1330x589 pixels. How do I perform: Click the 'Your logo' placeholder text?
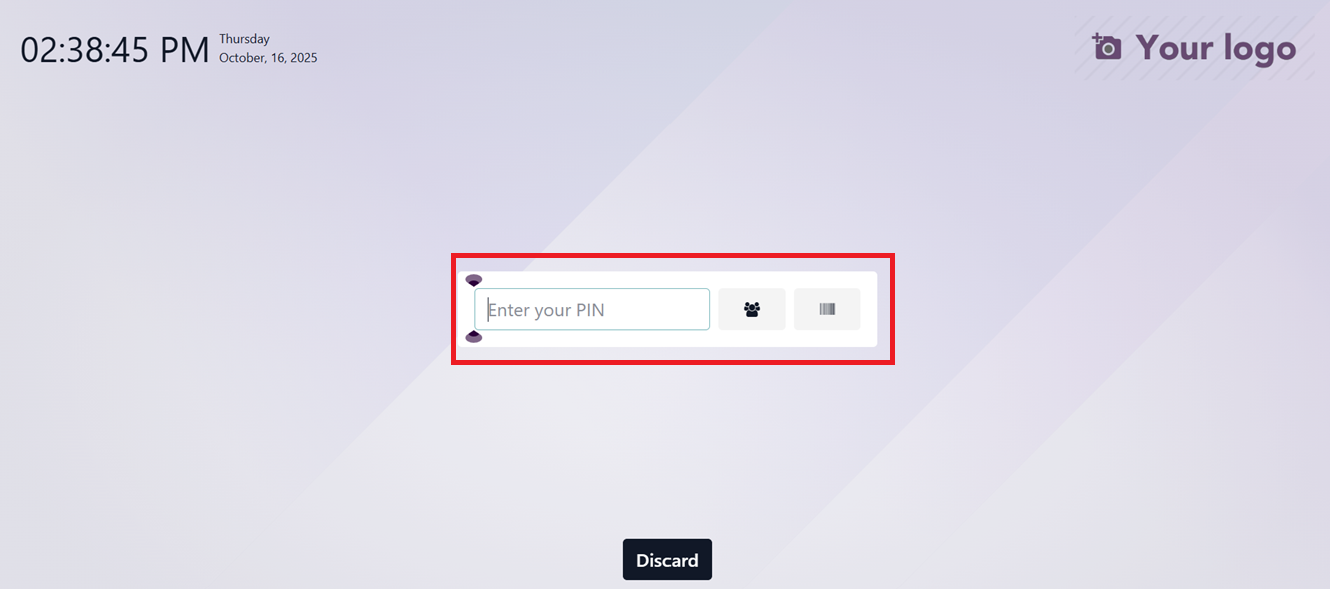click(x=1216, y=47)
